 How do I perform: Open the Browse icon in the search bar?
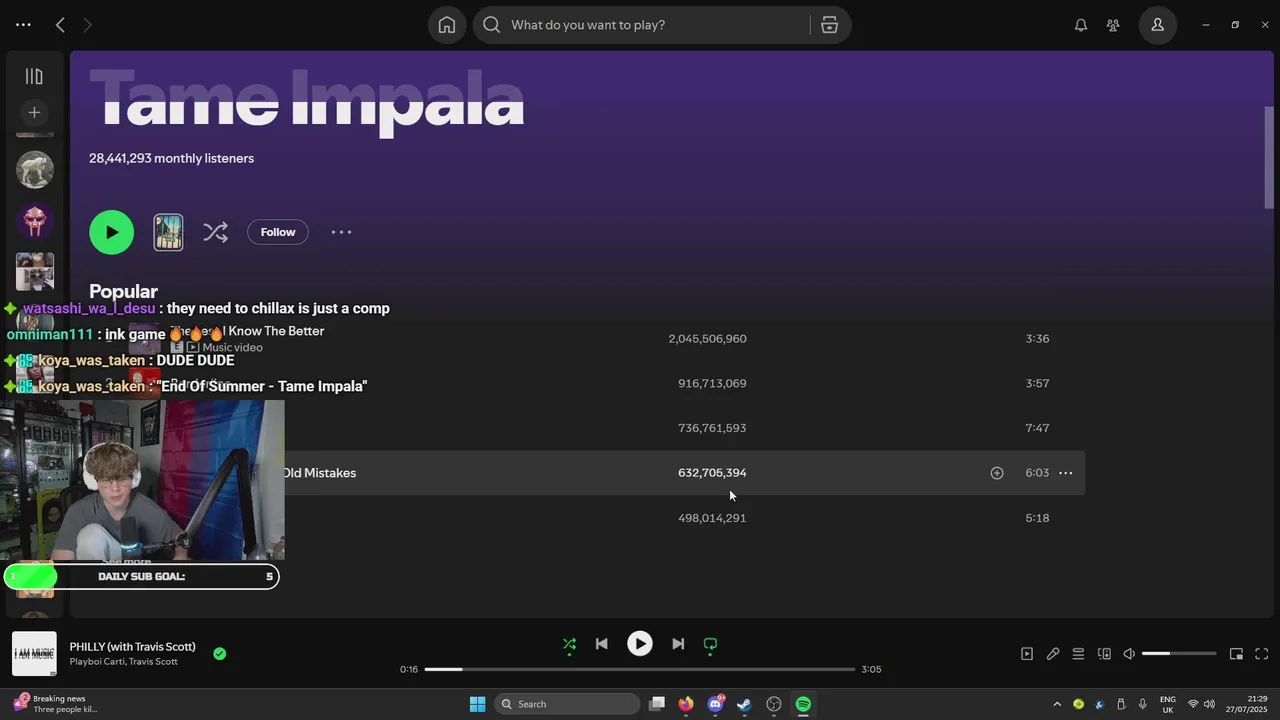click(x=829, y=25)
